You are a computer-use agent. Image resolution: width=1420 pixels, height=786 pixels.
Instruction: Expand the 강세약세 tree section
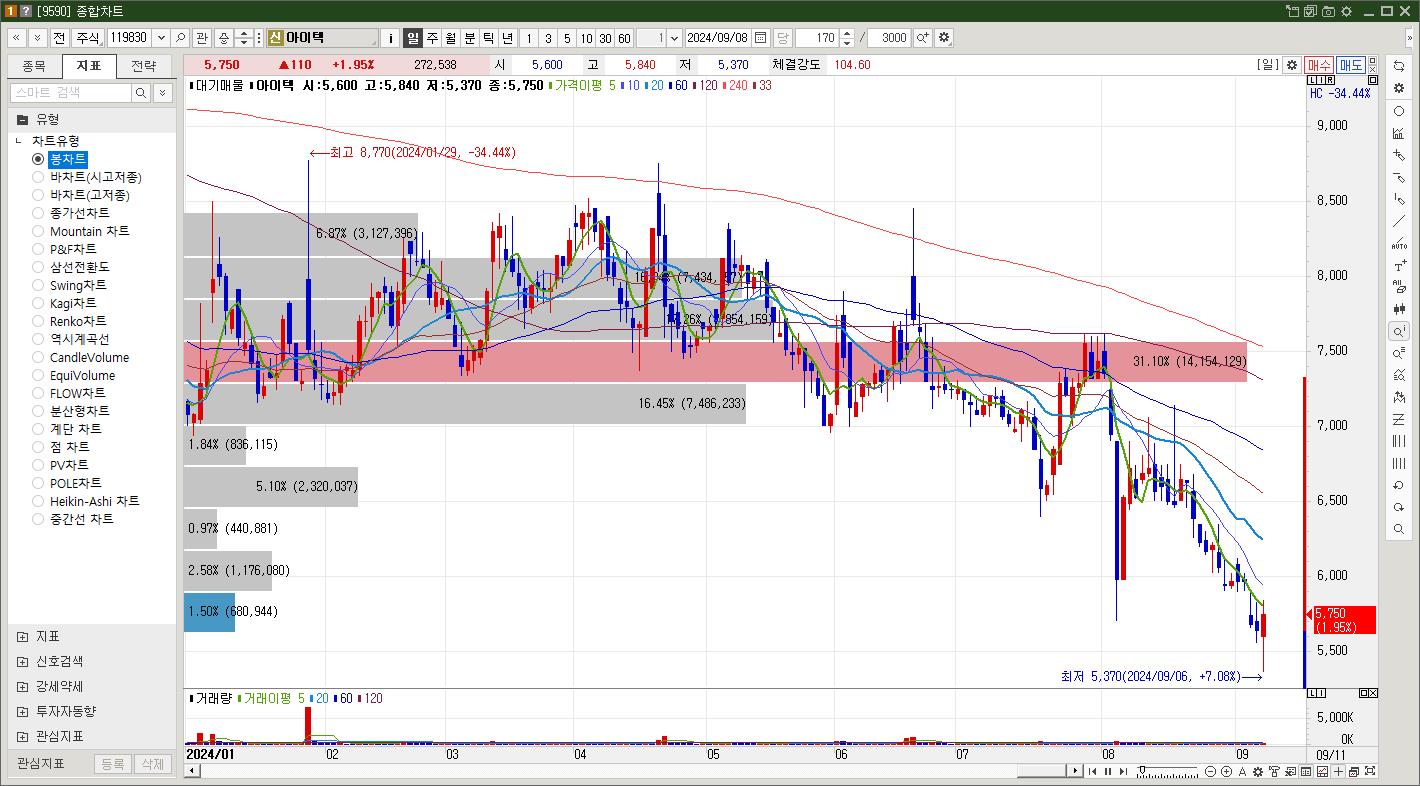[x=22, y=686]
